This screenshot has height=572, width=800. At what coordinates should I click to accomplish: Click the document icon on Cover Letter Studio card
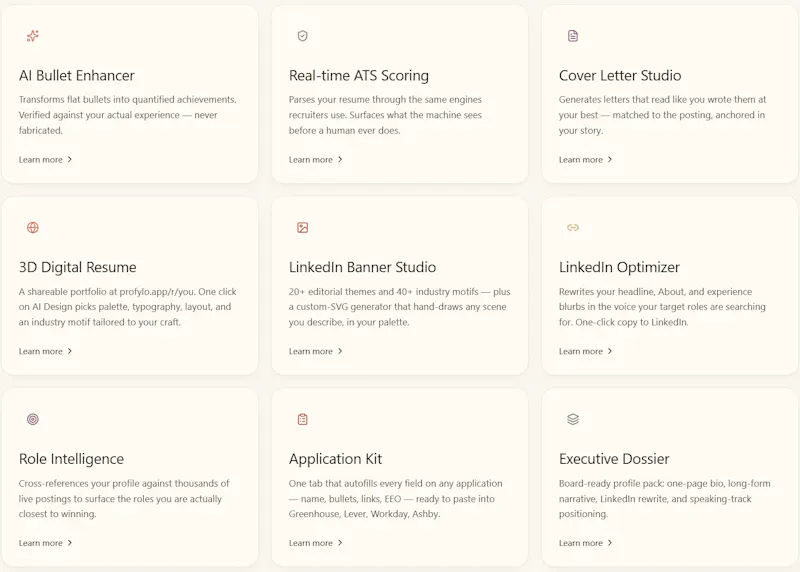click(573, 36)
